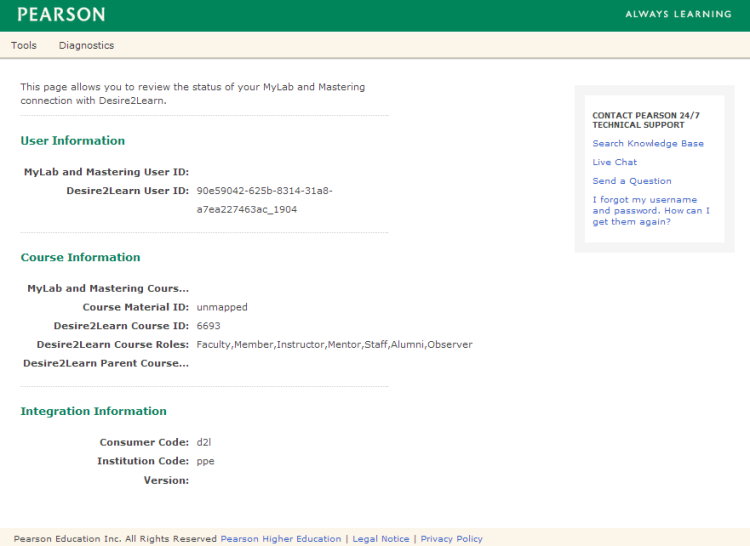Open the Tools menu

(x=24, y=45)
